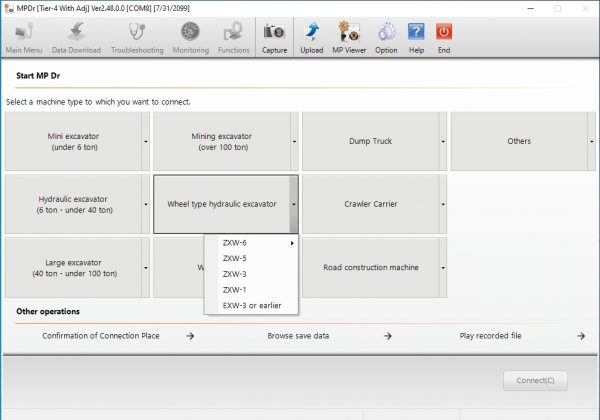The image size is (600, 420).
Task: Open the Browse save data link
Action: pyautogui.click(x=298, y=336)
